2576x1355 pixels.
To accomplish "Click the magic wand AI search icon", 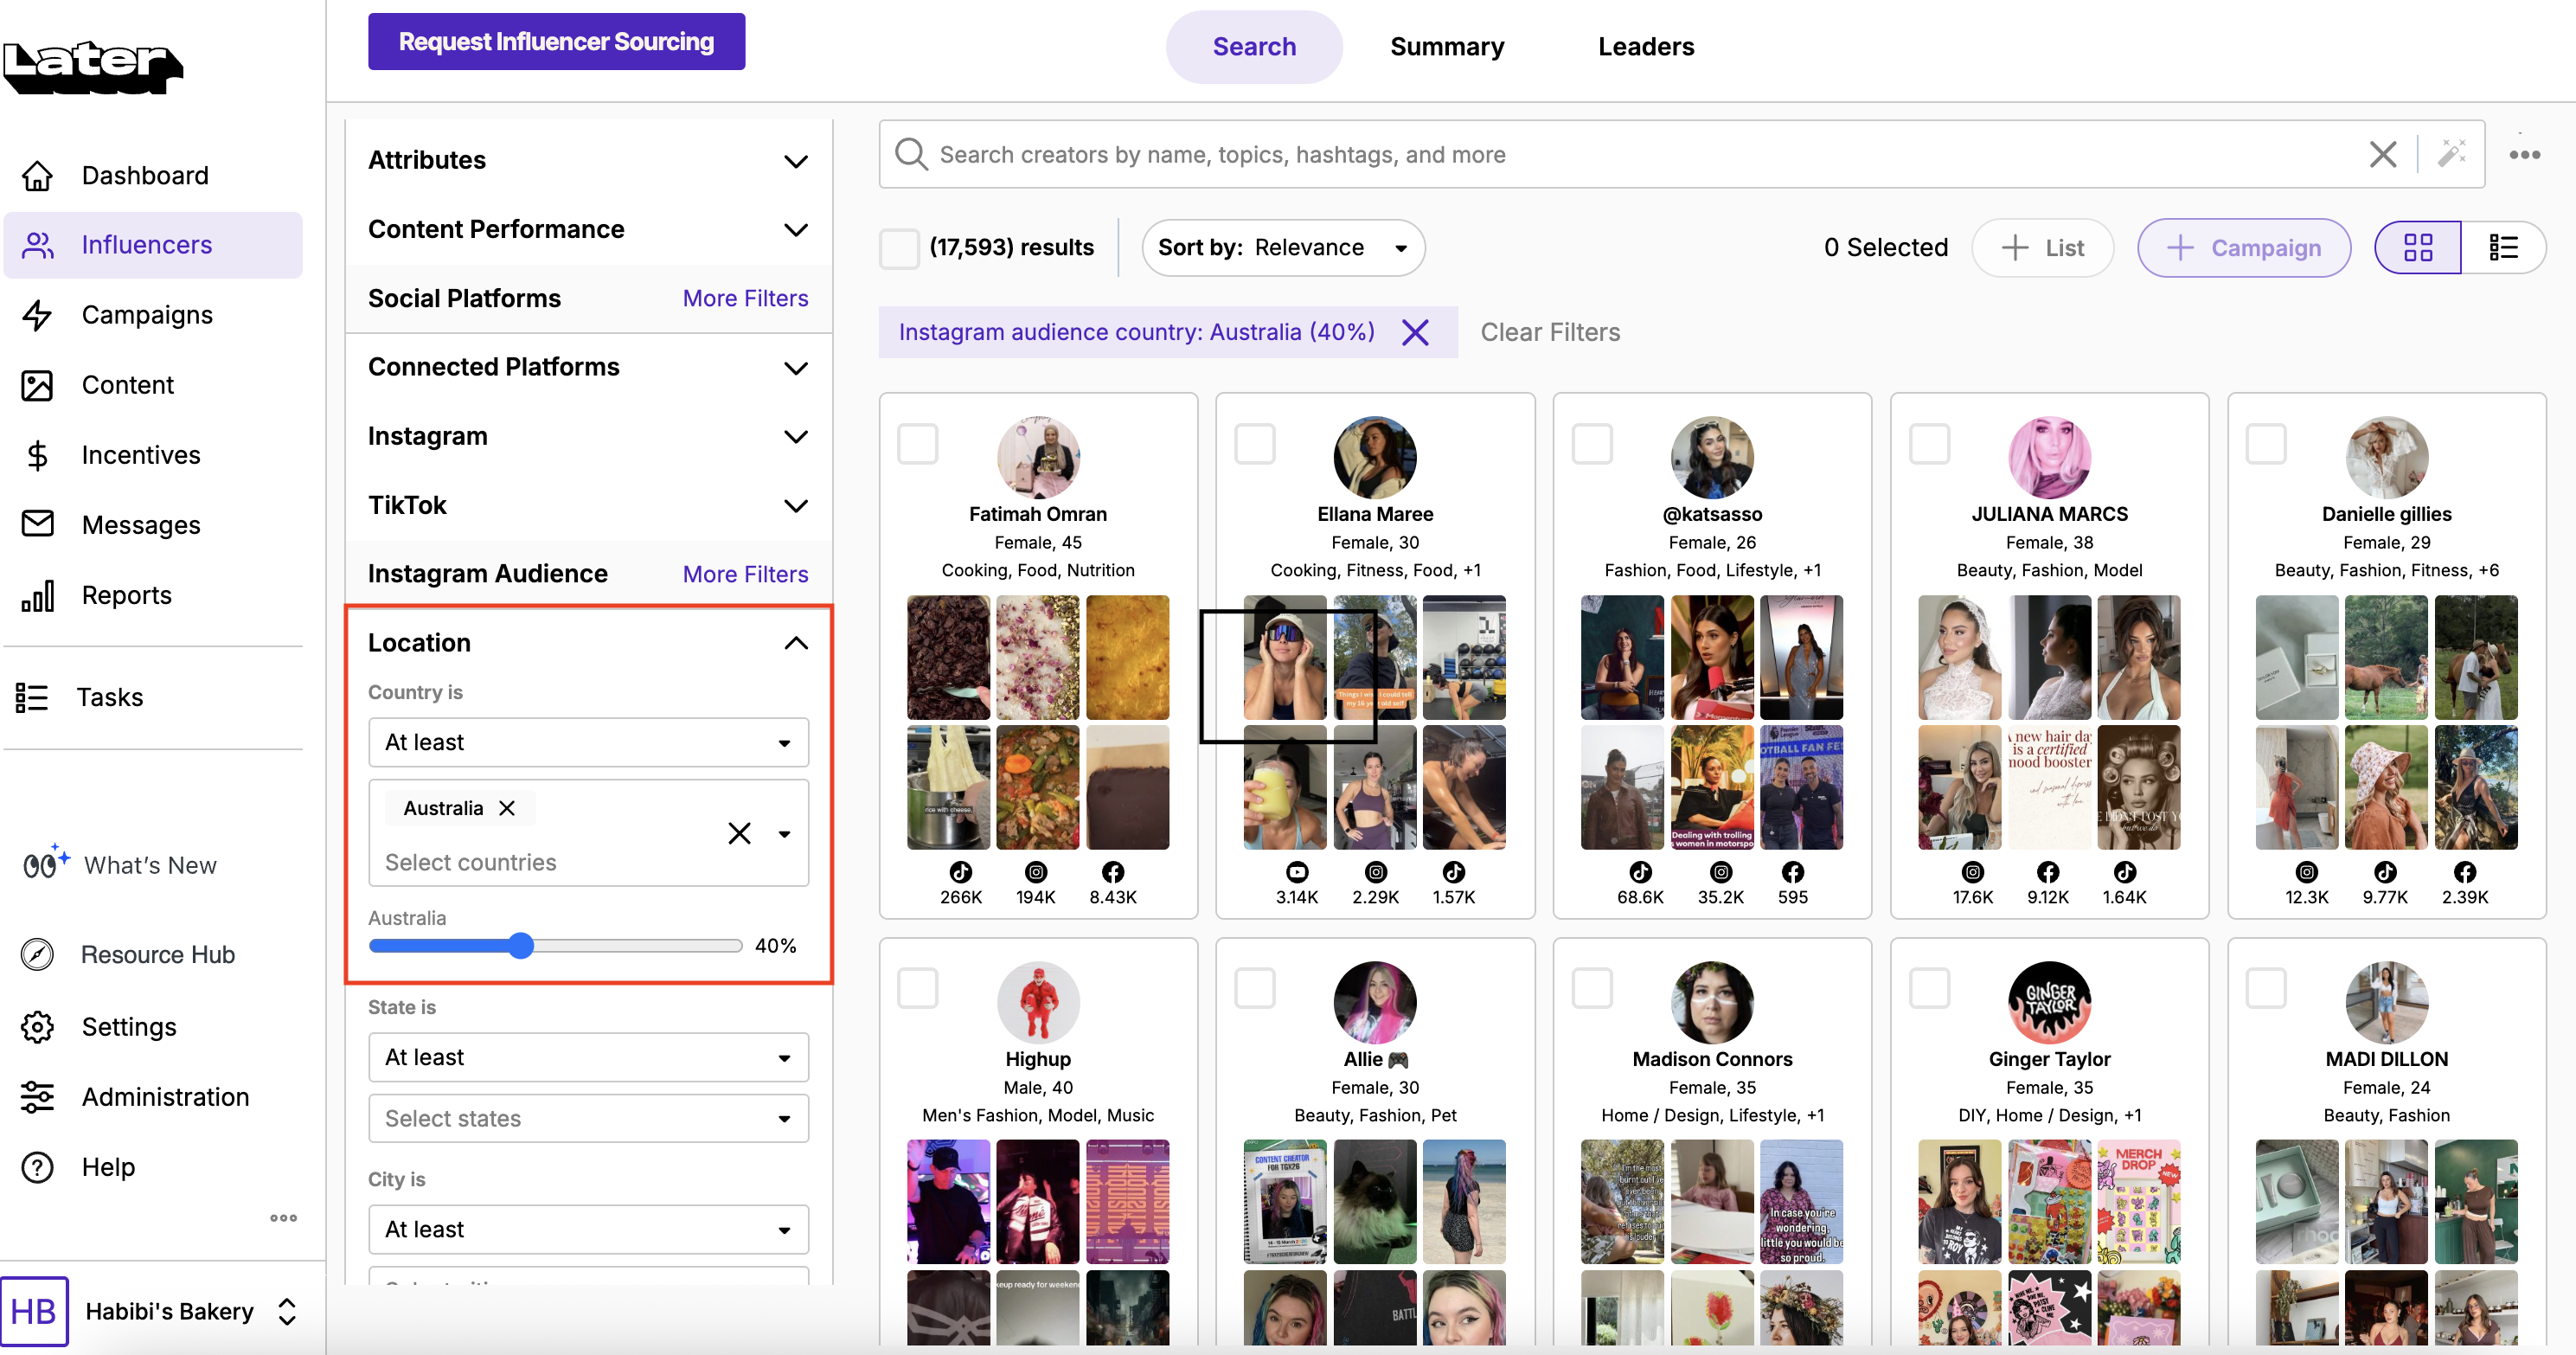I will pos(2451,154).
